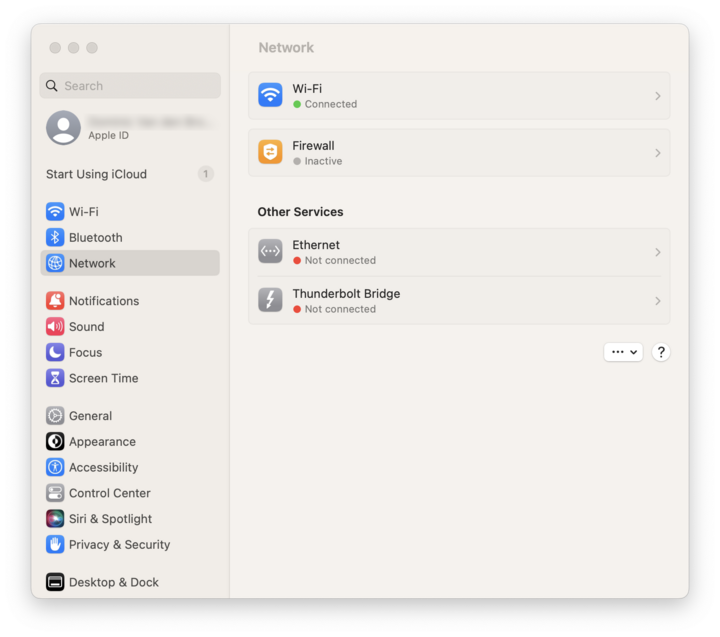The width and height of the screenshot is (720, 637).
Task: Select General in the sidebar
Action: click(90, 416)
